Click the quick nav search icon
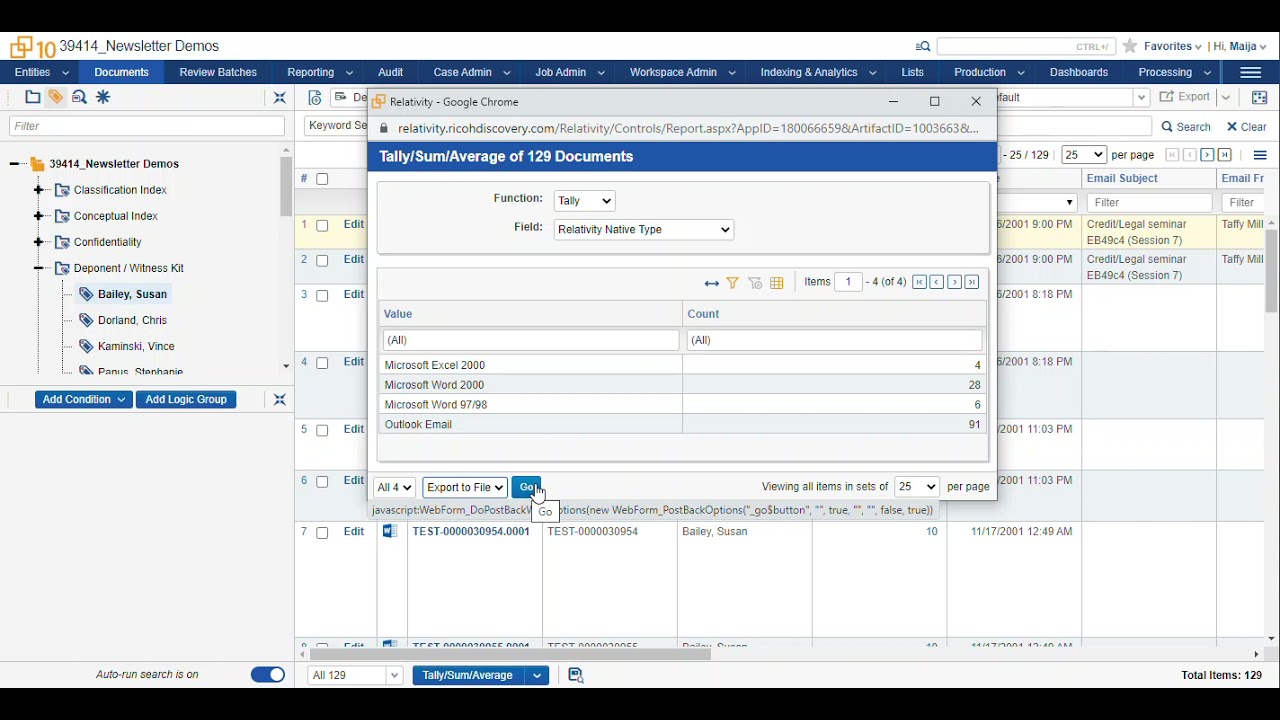Image resolution: width=1280 pixels, height=720 pixels. pos(923,46)
